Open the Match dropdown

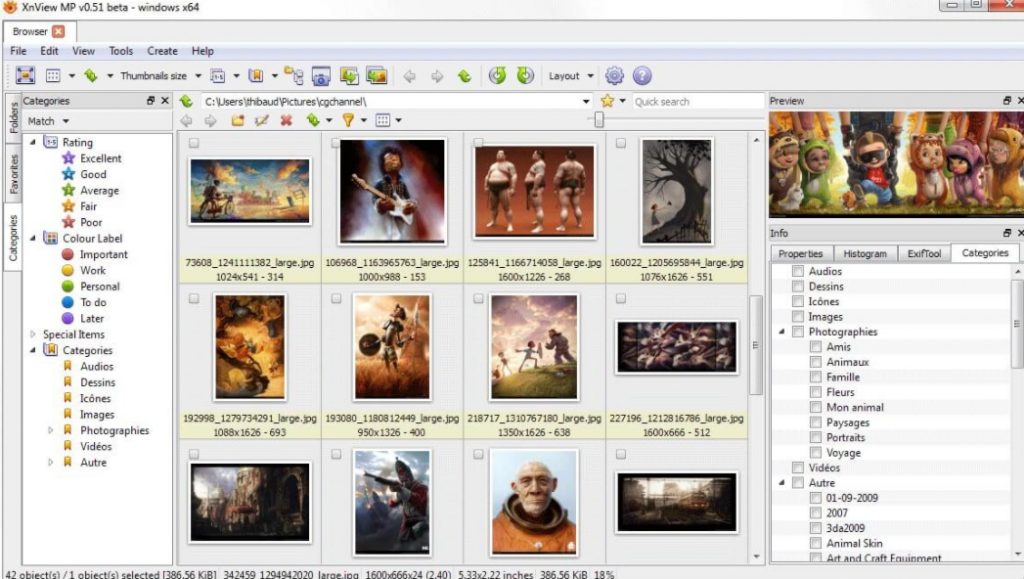[x=66, y=121]
